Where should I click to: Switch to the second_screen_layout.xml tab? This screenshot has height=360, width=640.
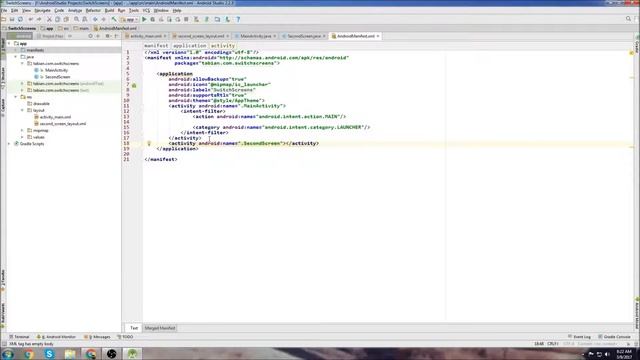click(x=201, y=36)
